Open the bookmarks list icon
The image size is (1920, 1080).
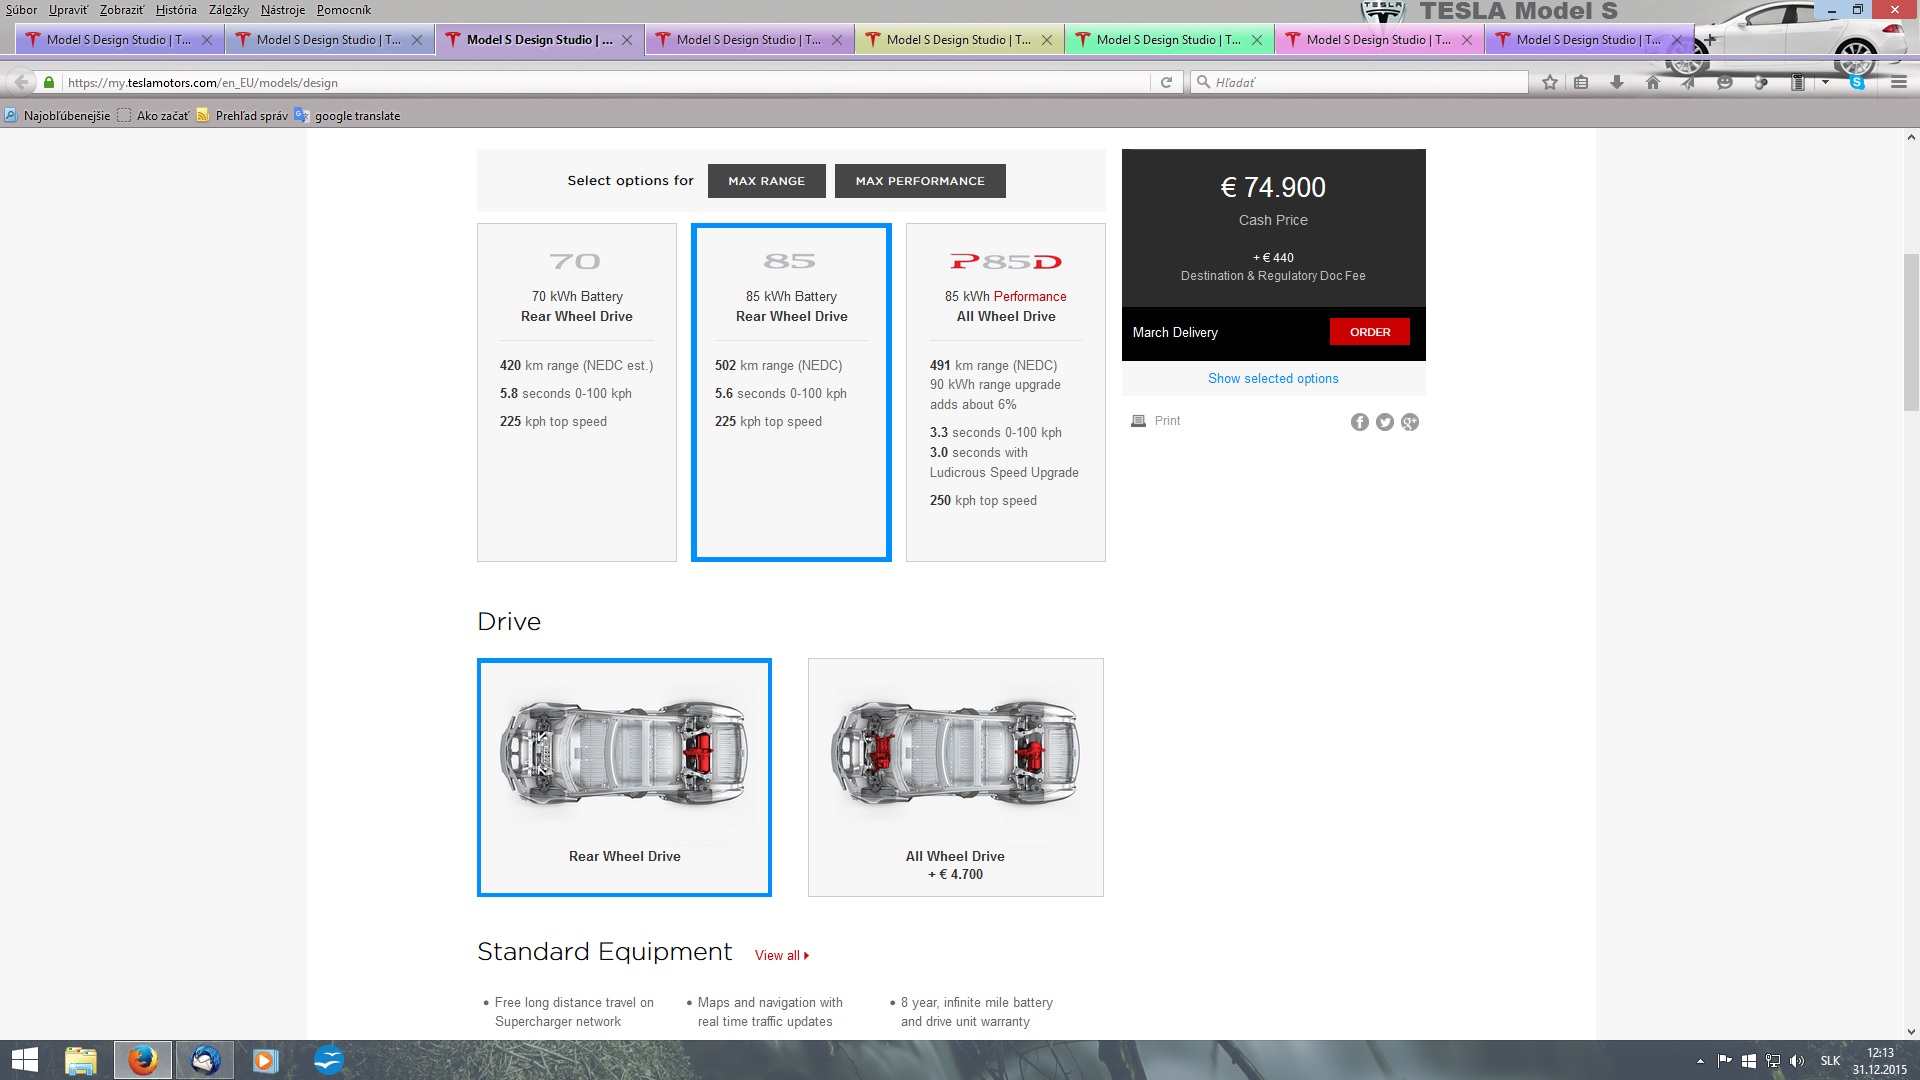[1581, 82]
